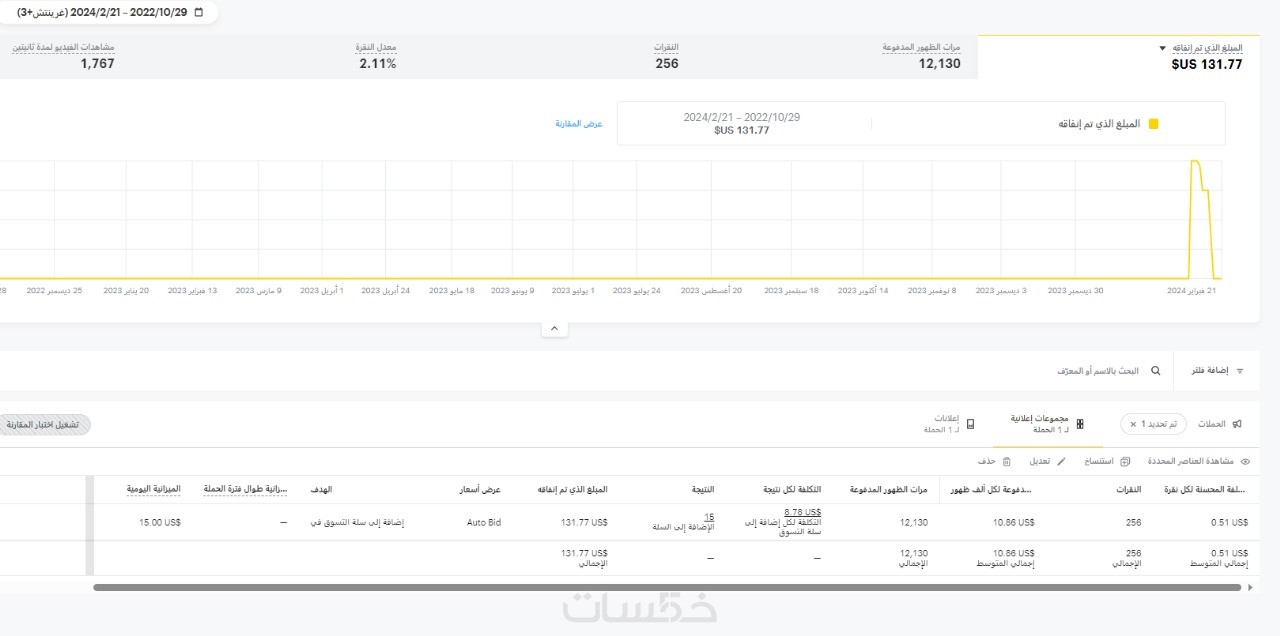Image resolution: width=1280 pixels, height=636 pixels.
Task: Open the إعلانات ads tab
Action: point(949,424)
